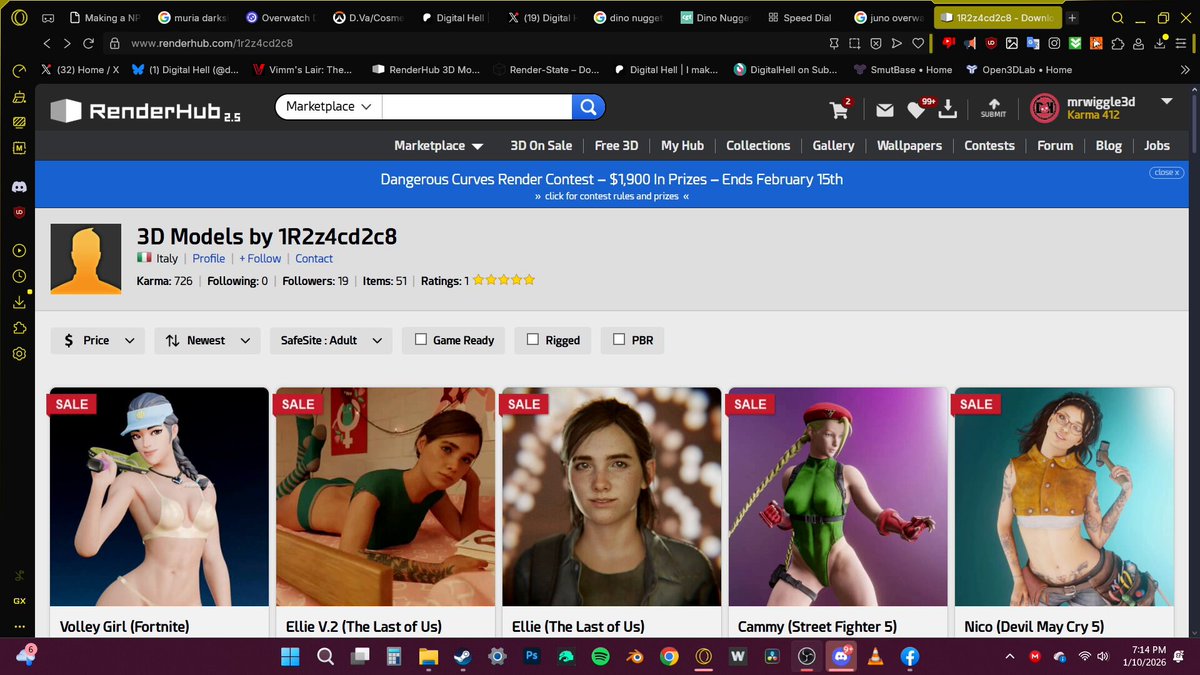This screenshot has height=675, width=1200.
Task: Click contest rules and prizes link
Action: 612,196
